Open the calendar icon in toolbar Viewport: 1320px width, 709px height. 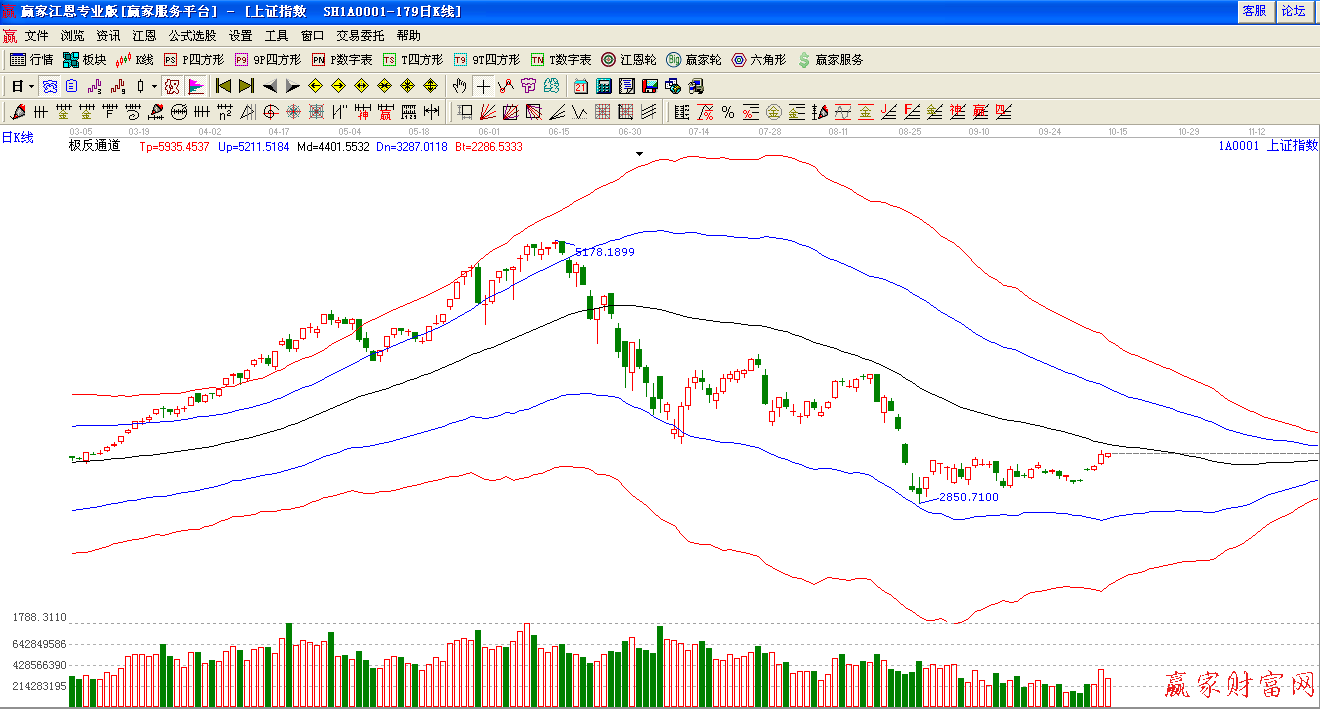coord(581,86)
